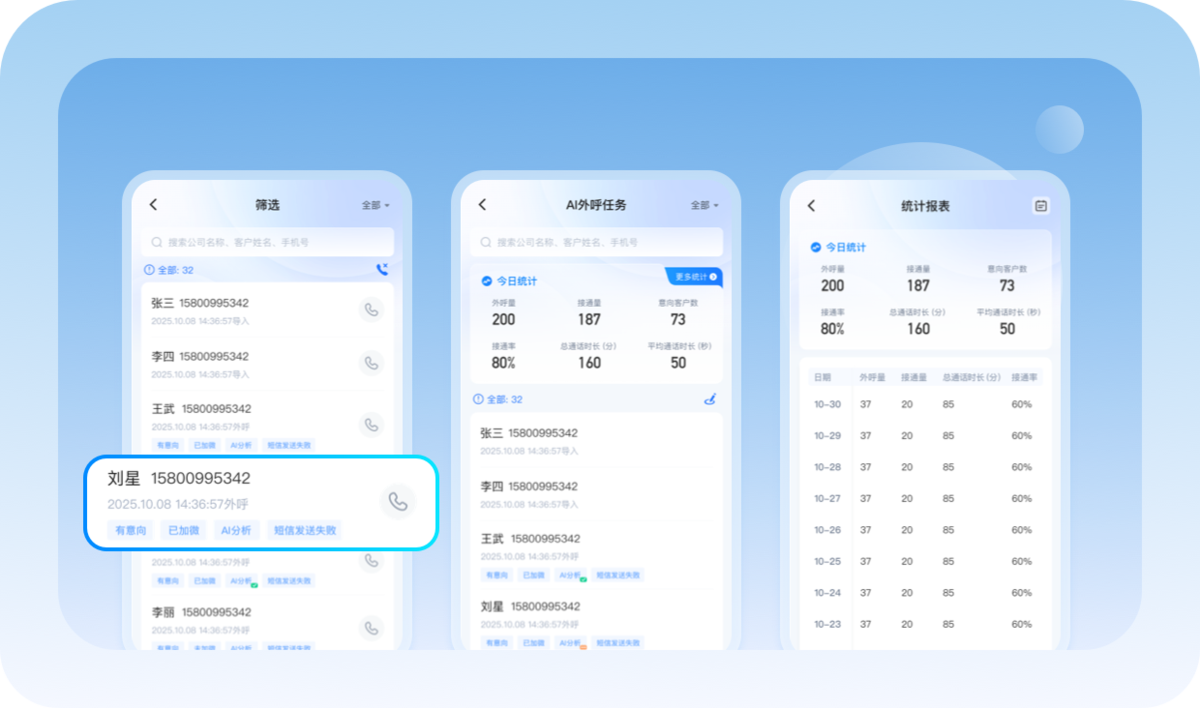Focus the search box in AI外呼任务

pyautogui.click(x=597, y=242)
